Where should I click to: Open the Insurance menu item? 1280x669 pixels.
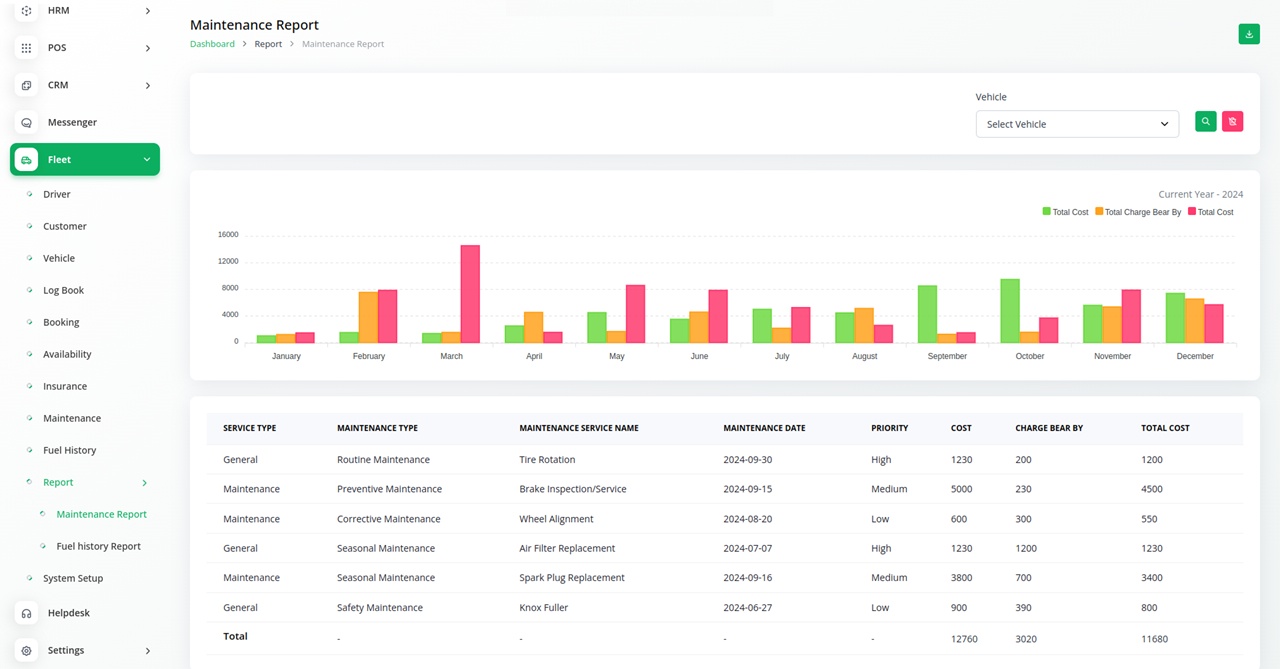click(x=65, y=386)
